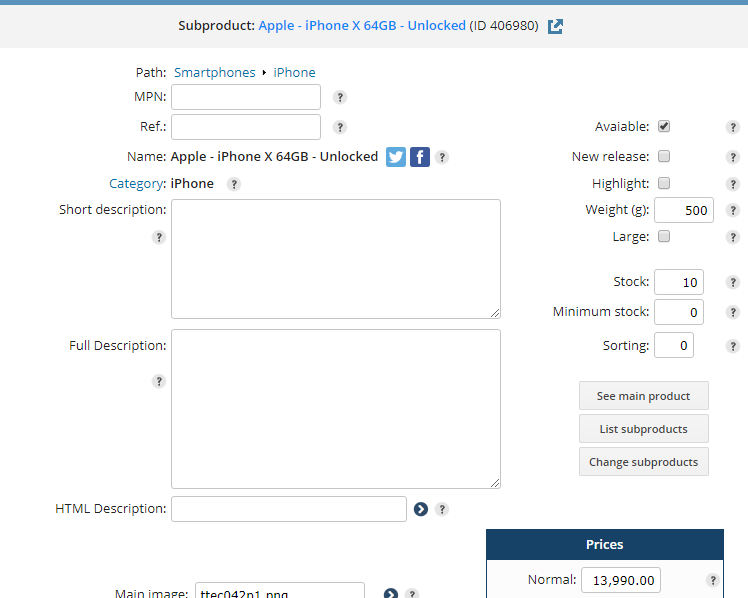Show help for Weight (g) field
Screen dimensions: 748x598
[733, 210]
